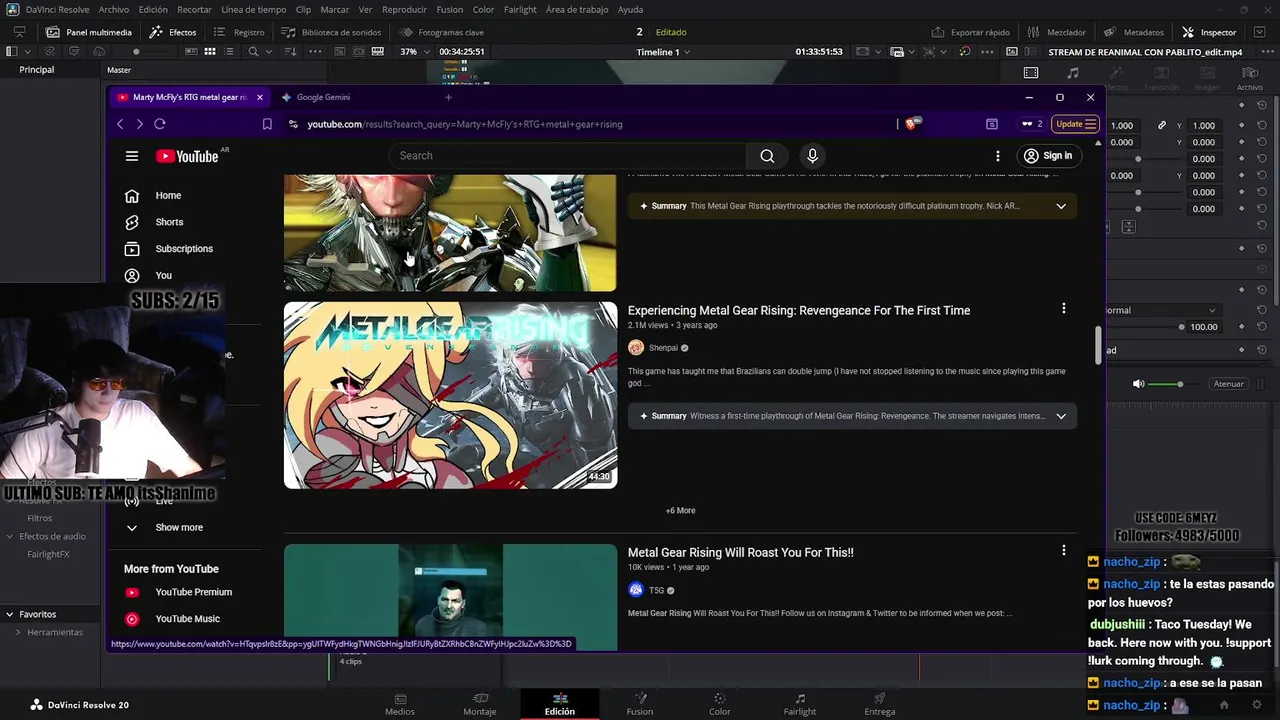Toggle keyframe diamond on Zoom 1.000 row
This screenshot has height=720, width=1280.
1241,125
